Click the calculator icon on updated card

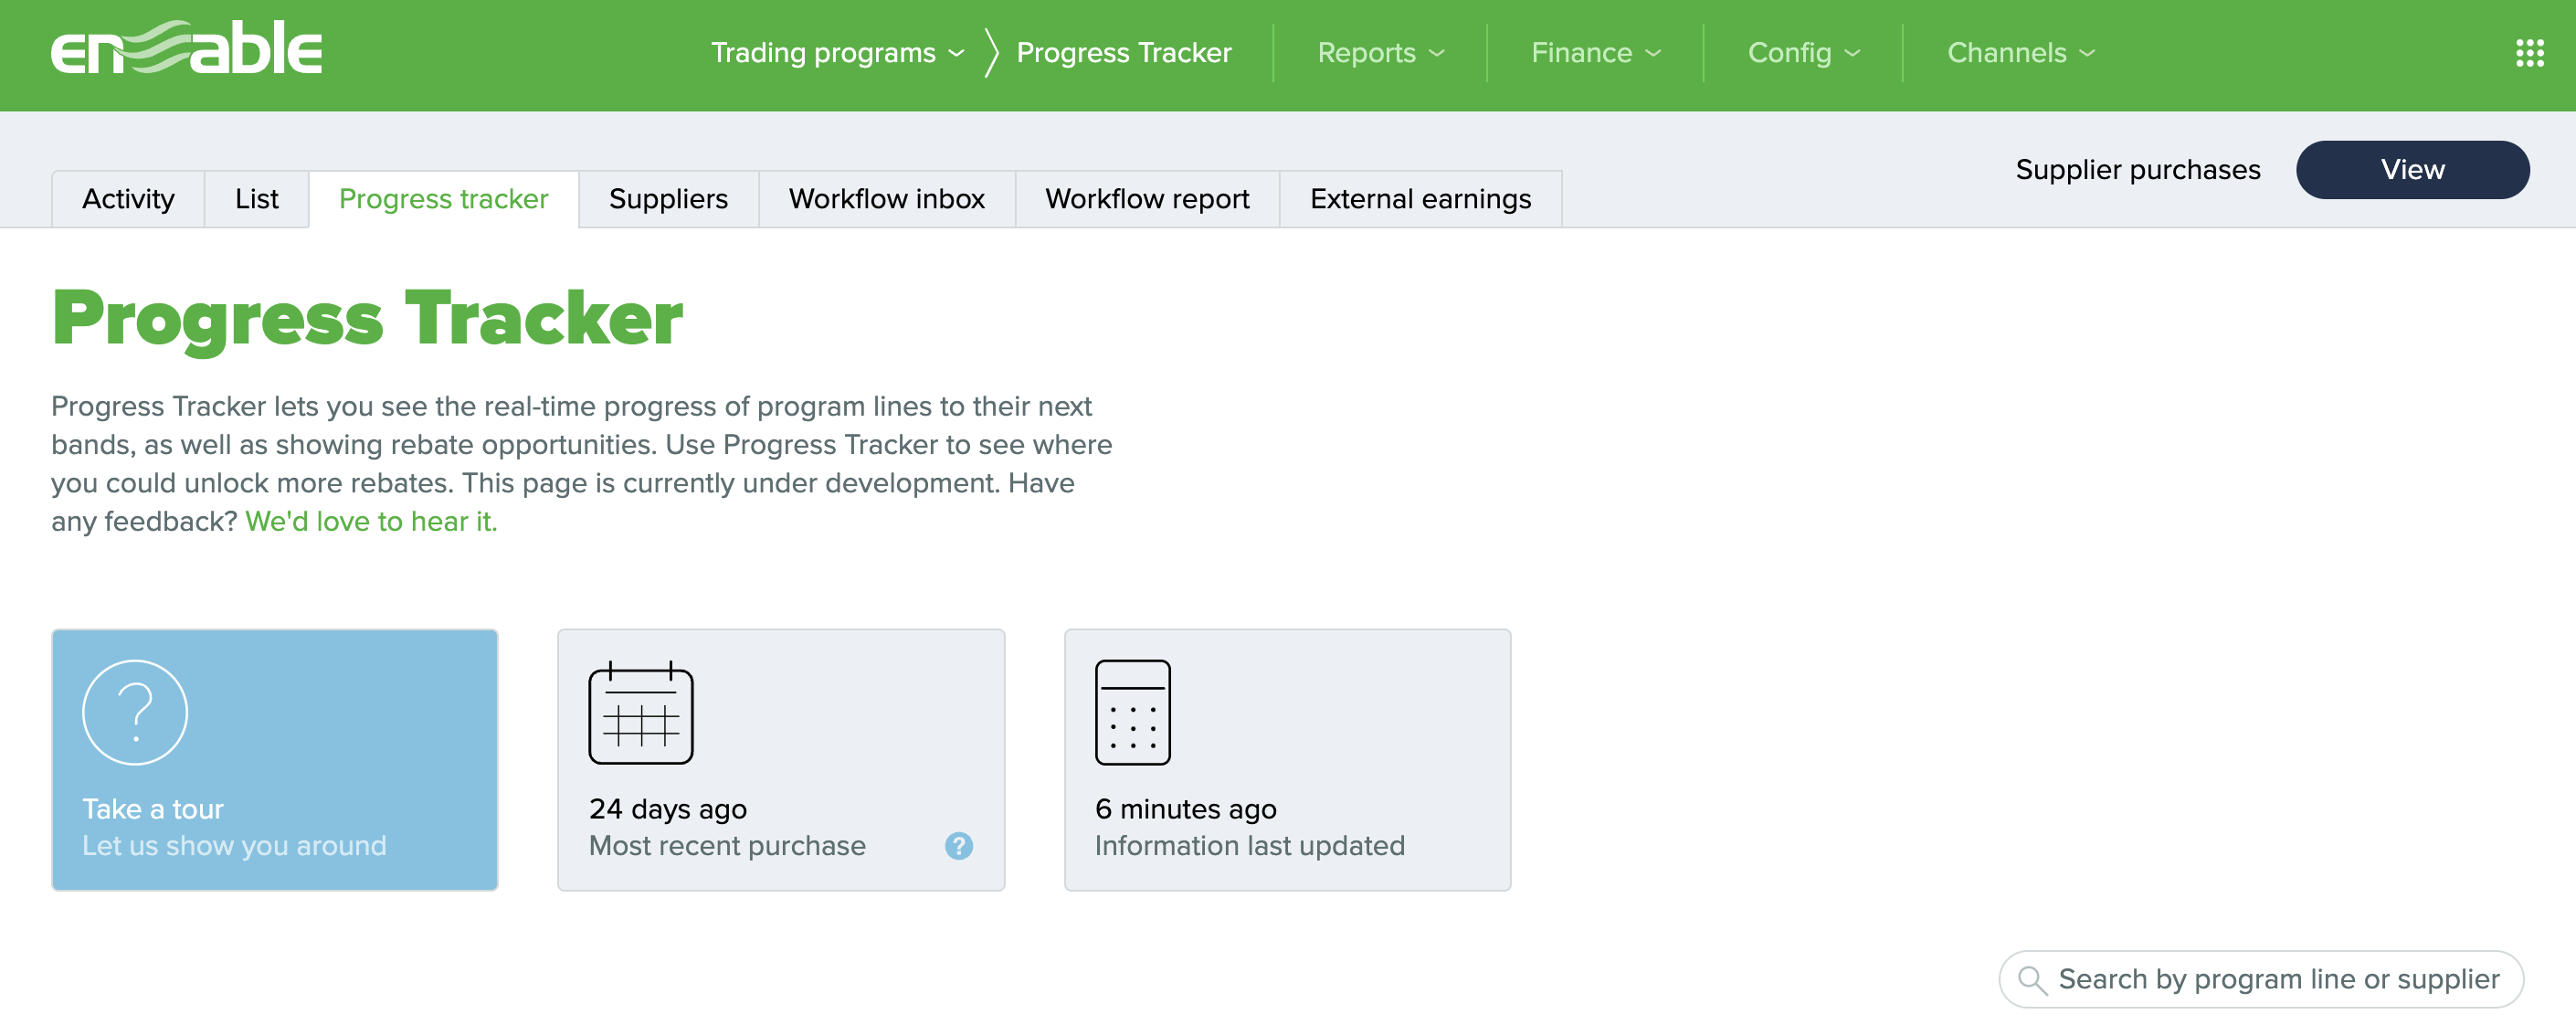point(1132,712)
